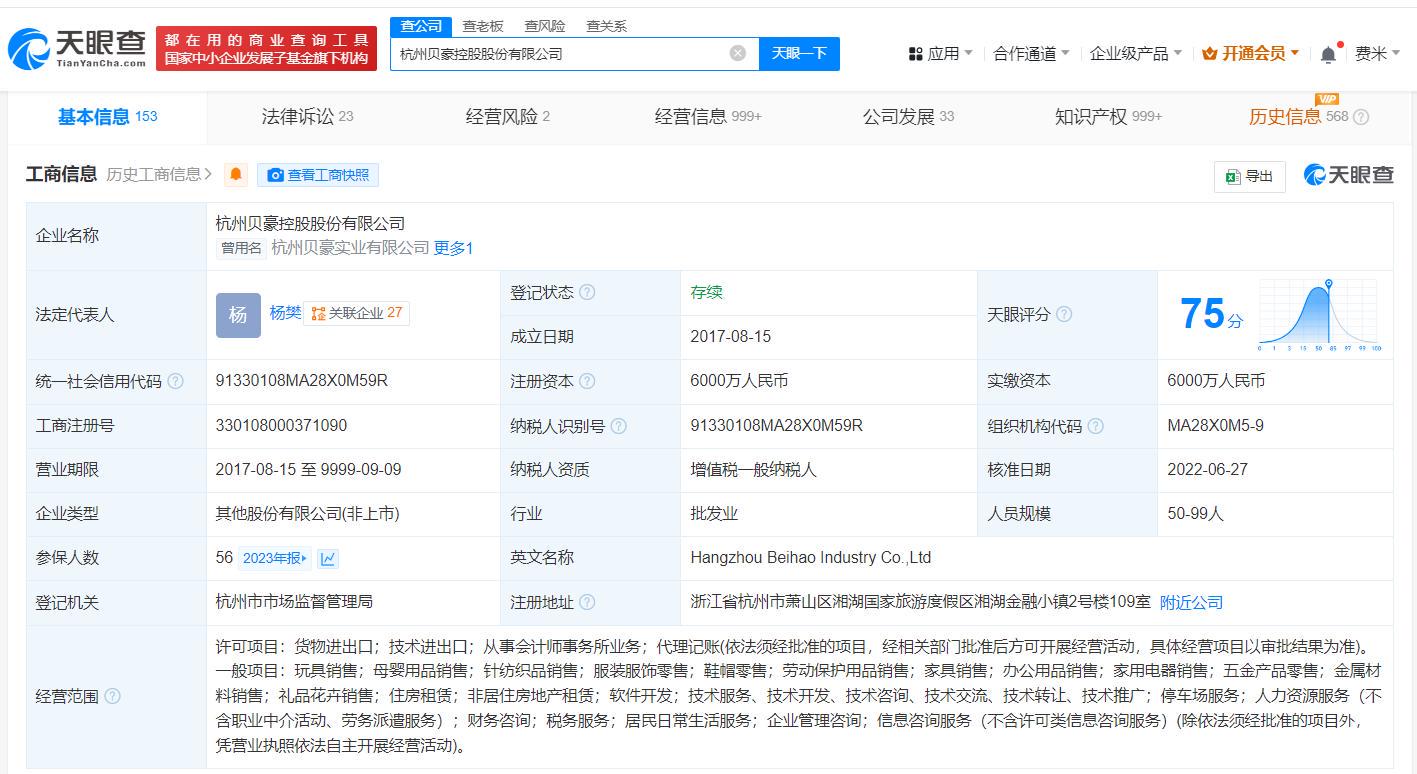Open the 企业级产品 dropdown
1417x774 pixels.
pos(1136,54)
